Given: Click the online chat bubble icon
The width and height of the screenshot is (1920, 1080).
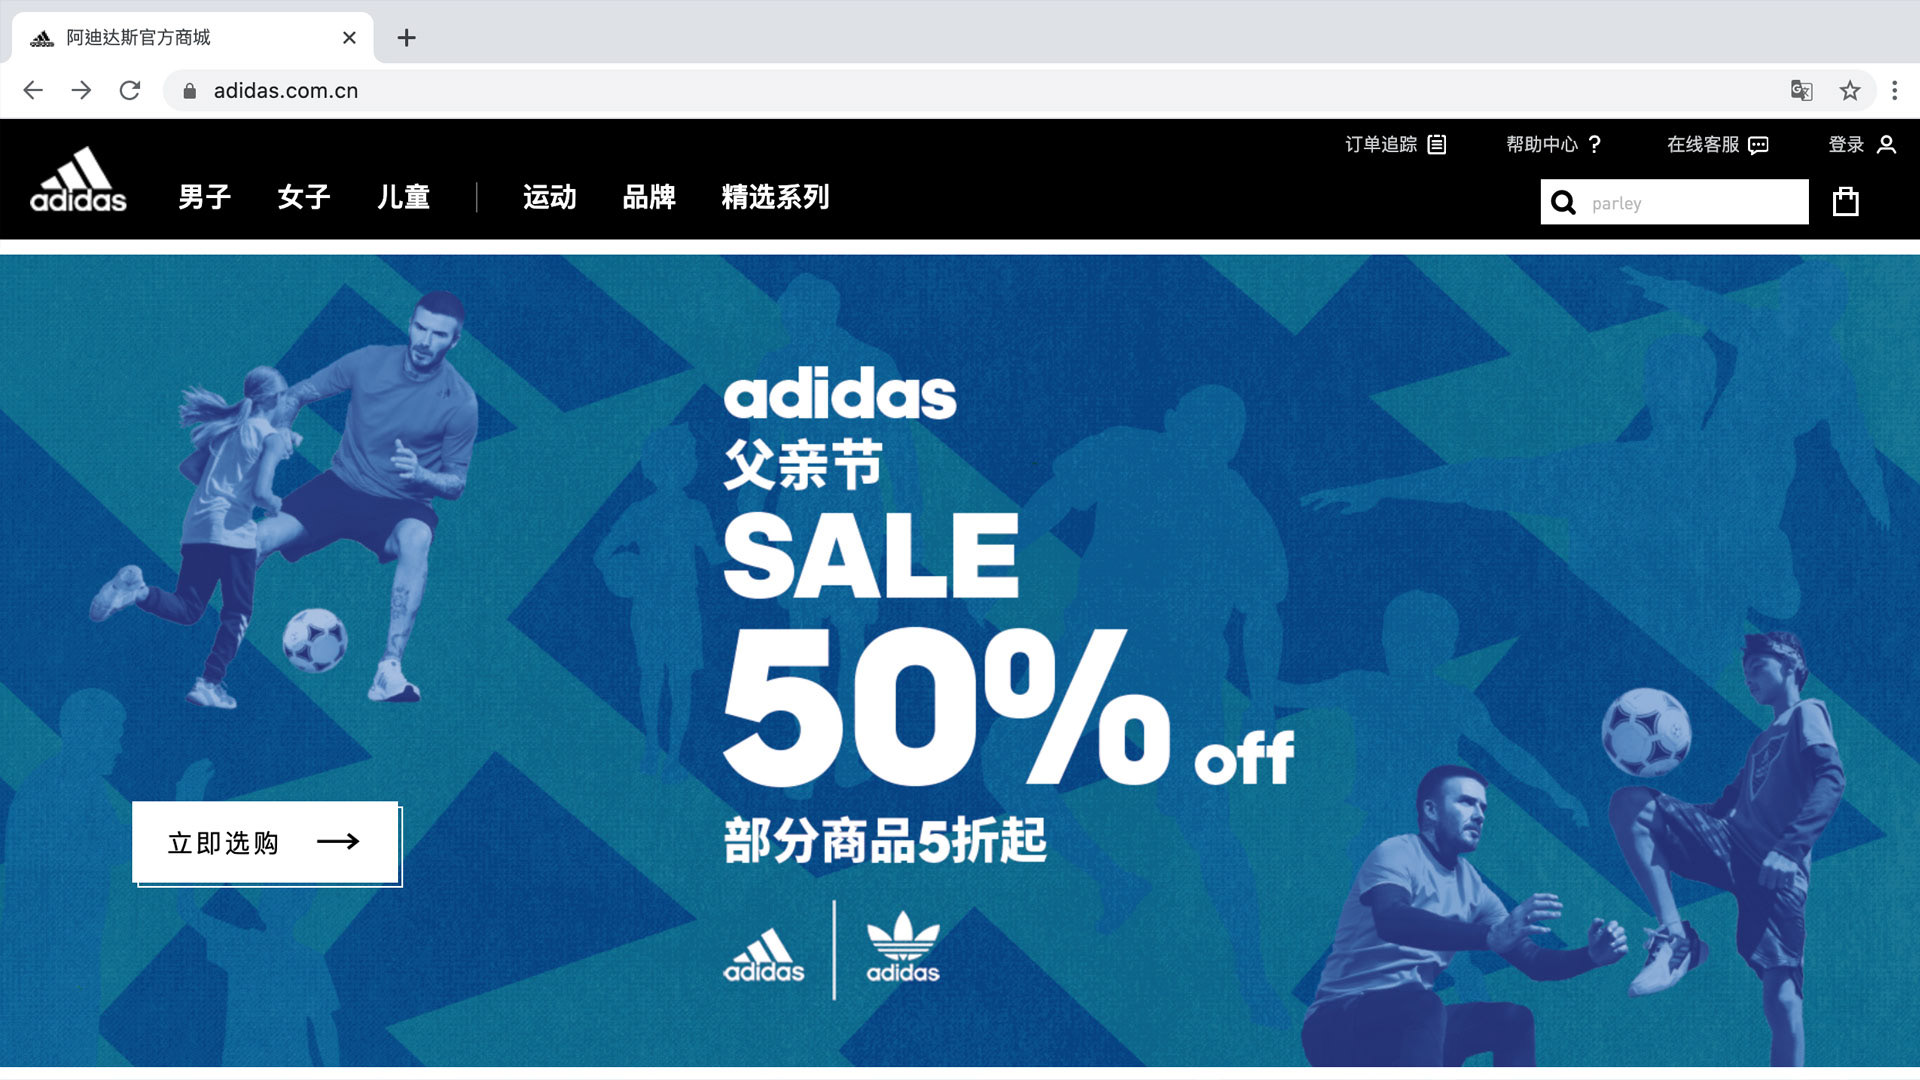Looking at the screenshot, I should (1758, 145).
